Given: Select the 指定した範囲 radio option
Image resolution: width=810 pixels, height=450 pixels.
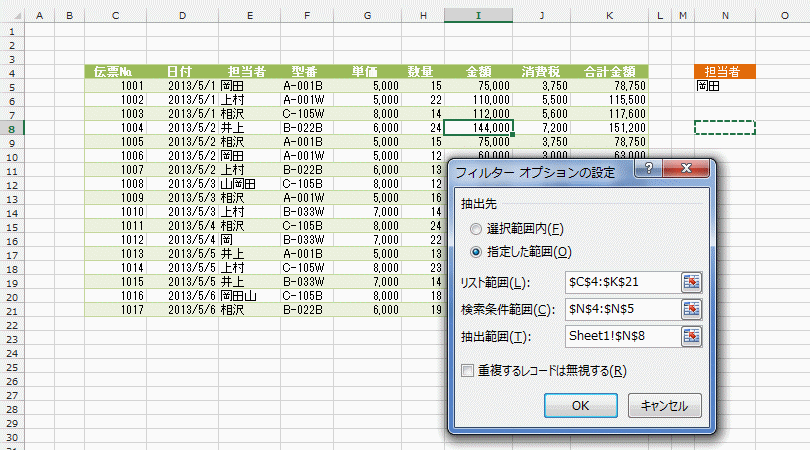Looking at the screenshot, I should pos(475,251).
